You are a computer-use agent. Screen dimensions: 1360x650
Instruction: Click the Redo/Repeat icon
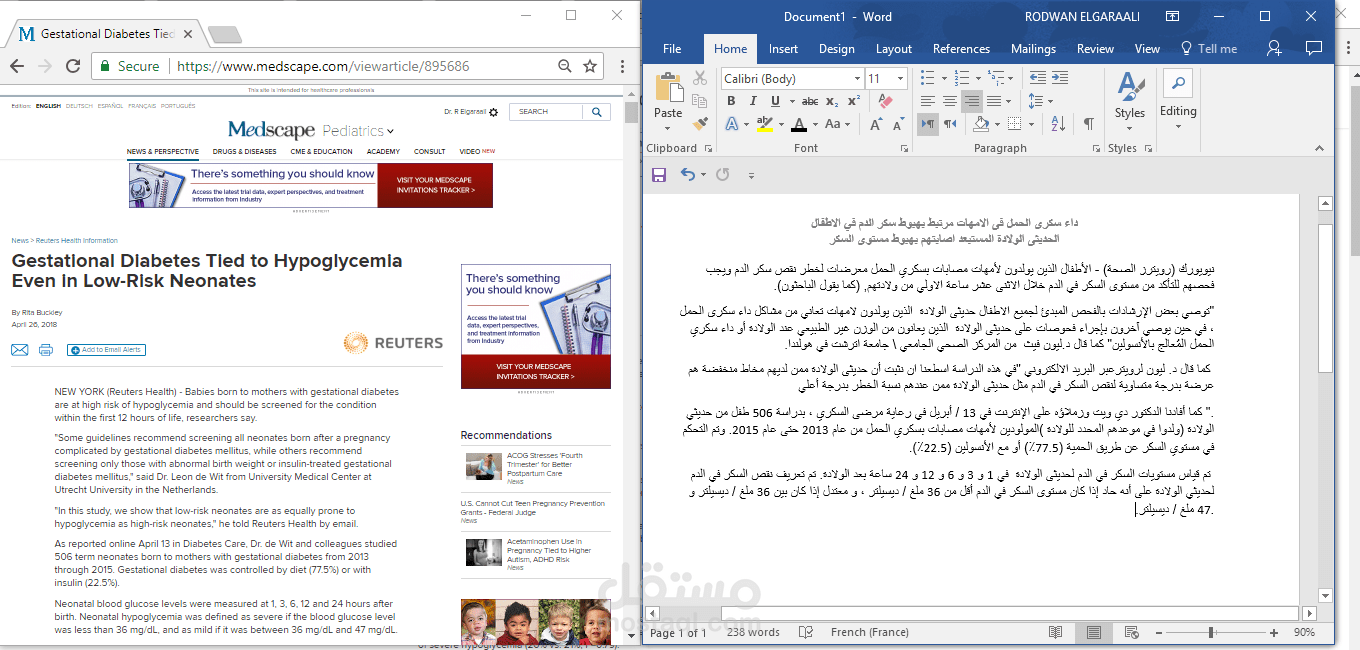coord(723,174)
